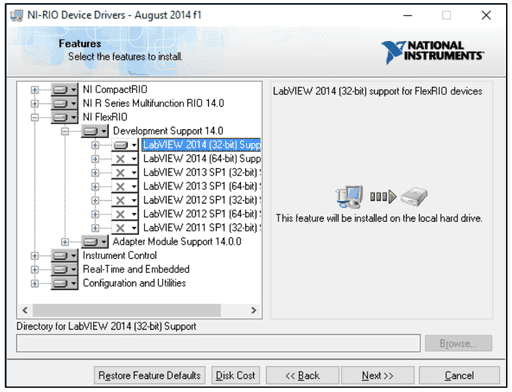The width and height of the screenshot is (512, 392).
Task: Collapse the Development Support 14.0 node
Action: coord(65,131)
